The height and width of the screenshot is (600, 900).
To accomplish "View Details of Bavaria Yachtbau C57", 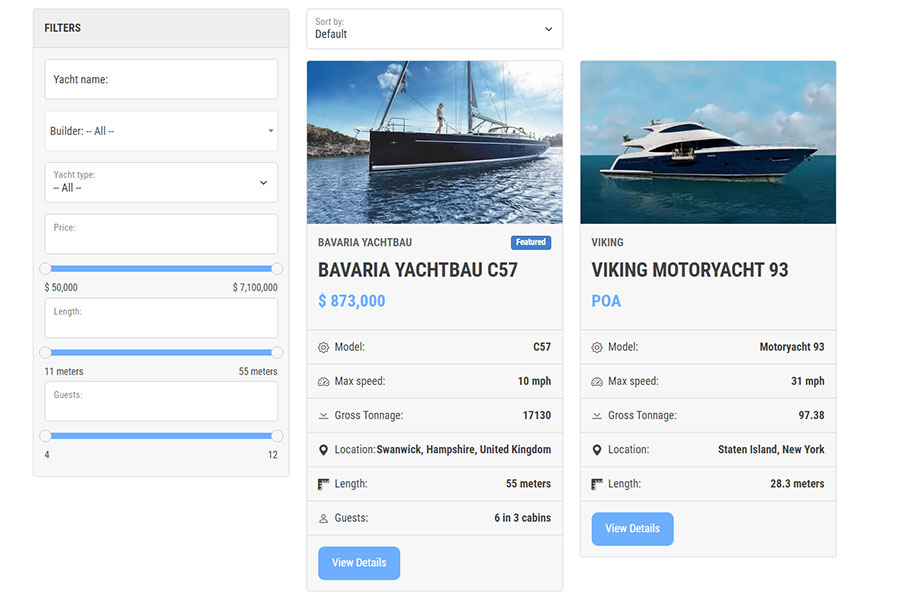I will pyautogui.click(x=359, y=563).
